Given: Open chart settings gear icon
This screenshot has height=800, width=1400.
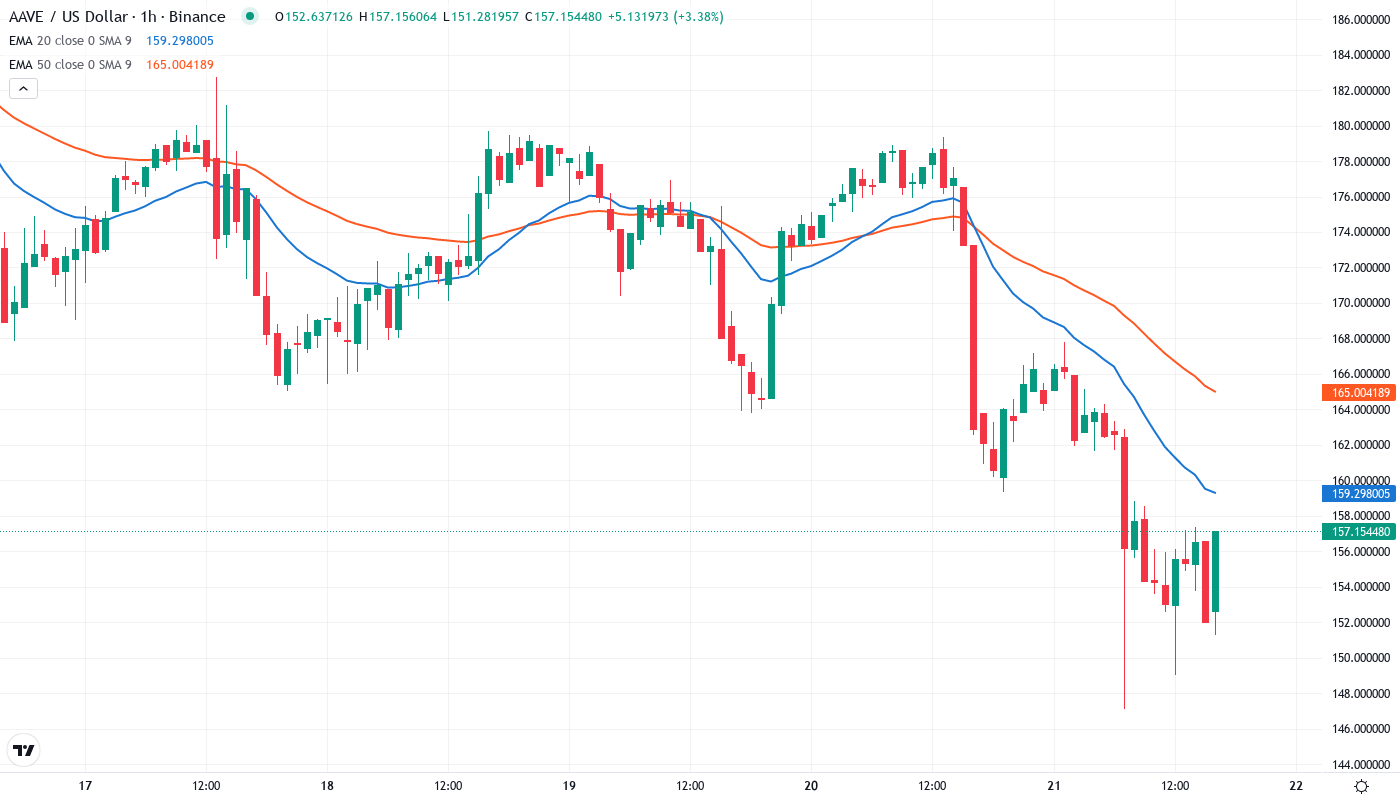Looking at the screenshot, I should tap(1361, 786).
